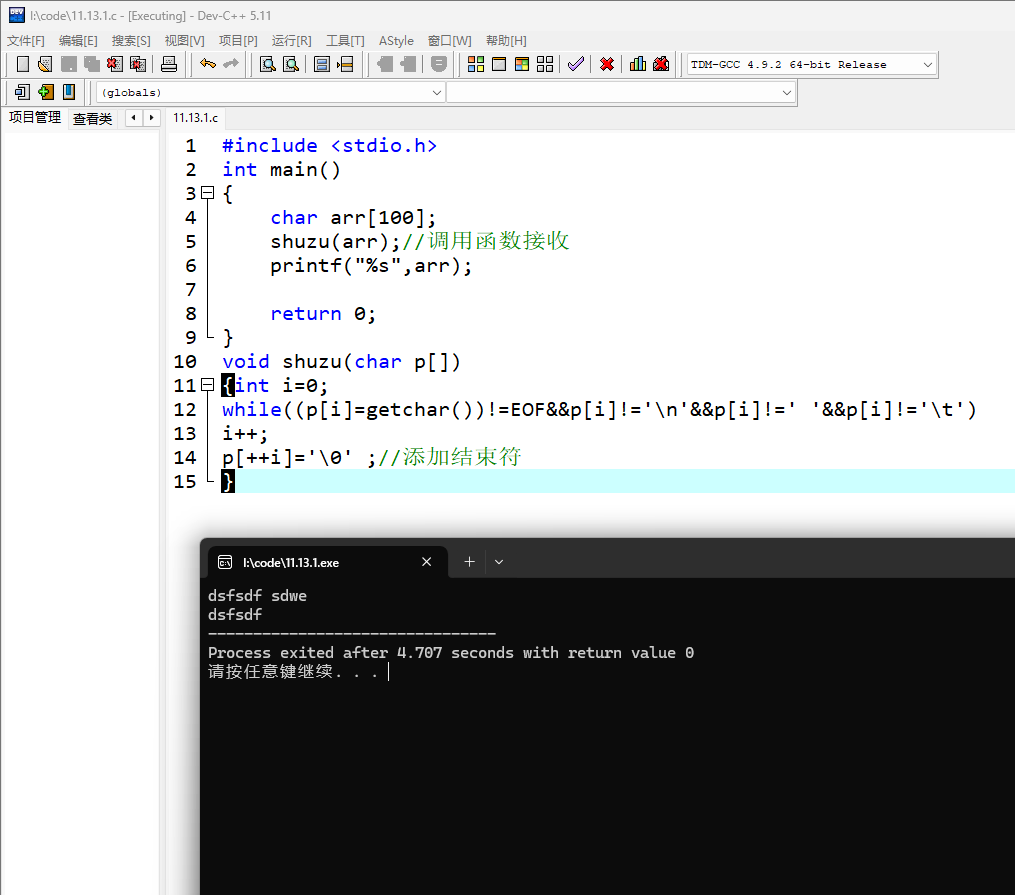Click the Delete profiling information icon
1015x895 pixels.
tap(661, 64)
